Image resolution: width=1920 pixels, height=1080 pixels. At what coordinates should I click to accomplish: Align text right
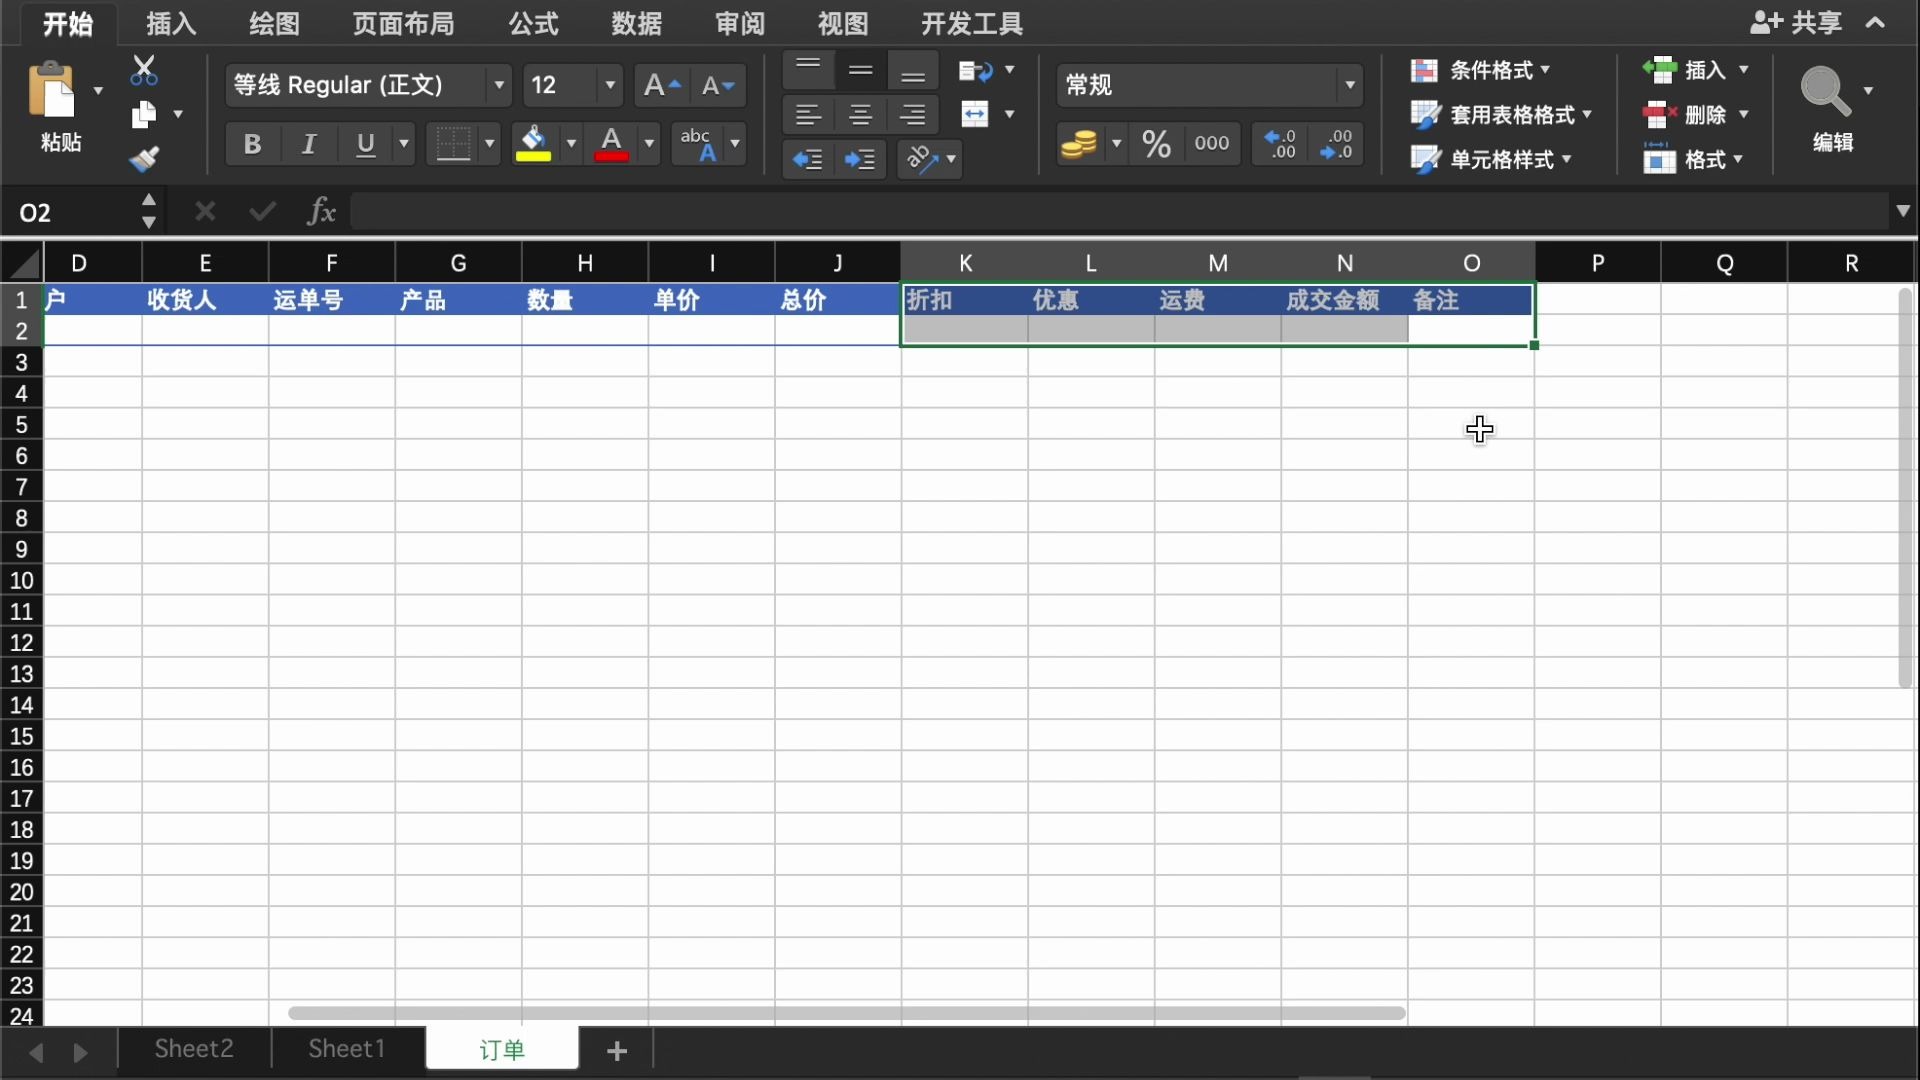[x=912, y=115]
